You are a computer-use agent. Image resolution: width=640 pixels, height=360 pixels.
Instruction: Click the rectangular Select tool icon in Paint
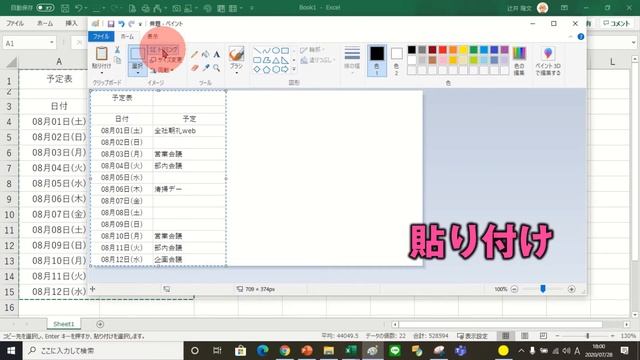point(138,54)
